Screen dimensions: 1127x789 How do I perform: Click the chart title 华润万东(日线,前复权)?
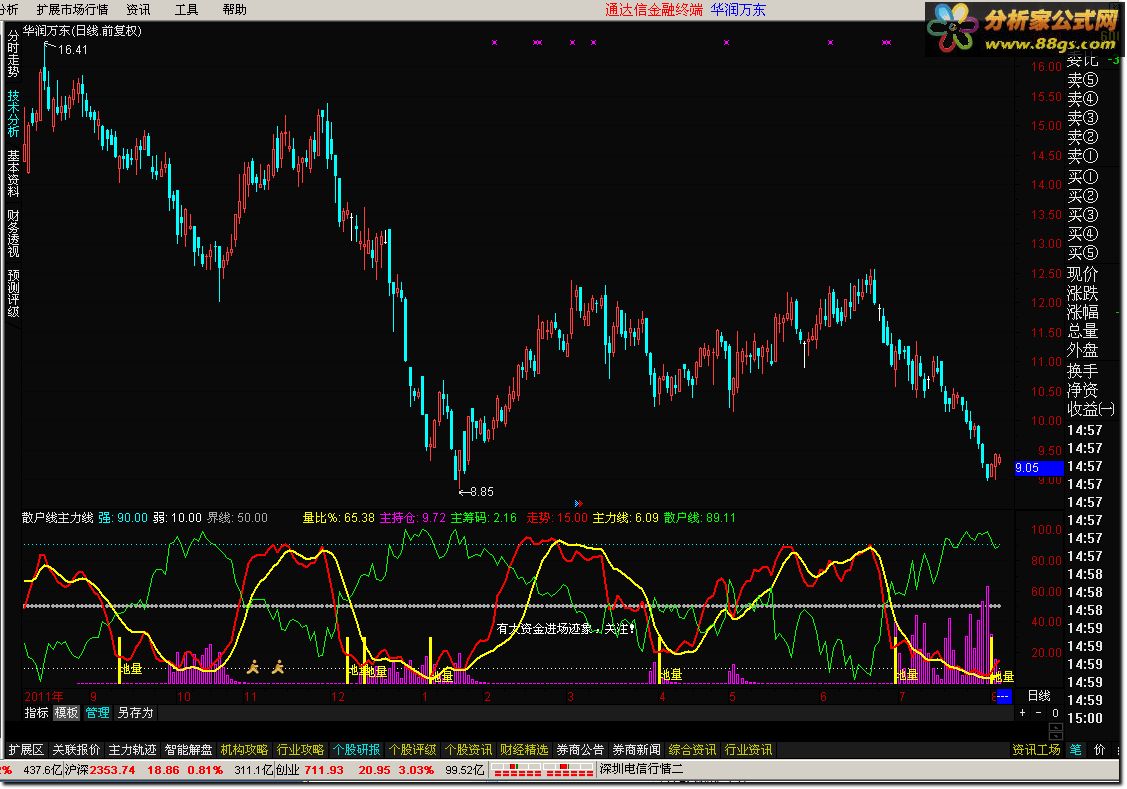(82, 31)
